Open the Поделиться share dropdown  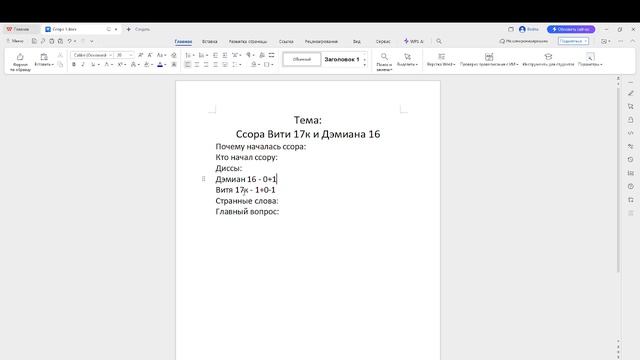[x=573, y=41]
